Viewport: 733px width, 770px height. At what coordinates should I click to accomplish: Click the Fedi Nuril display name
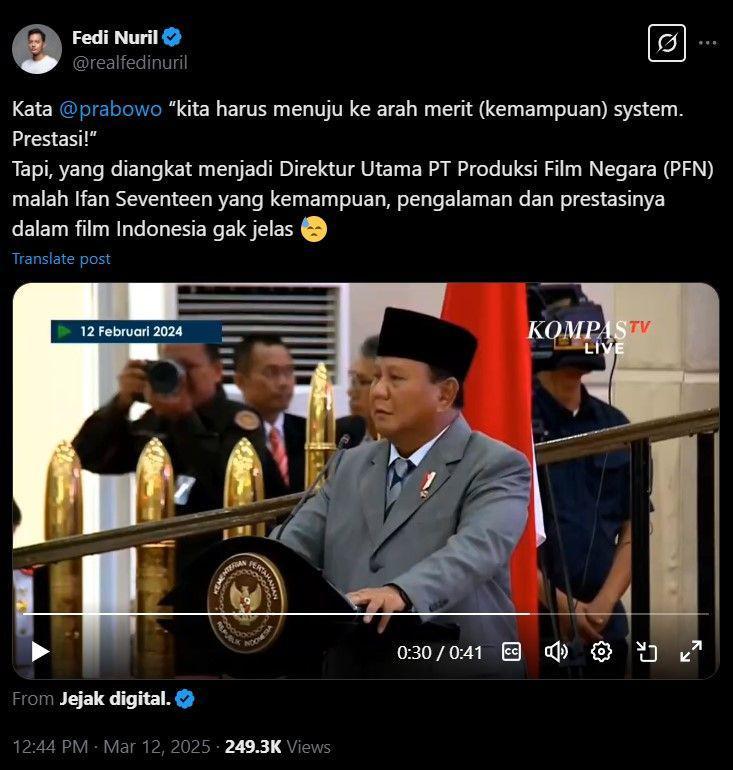tap(115, 37)
